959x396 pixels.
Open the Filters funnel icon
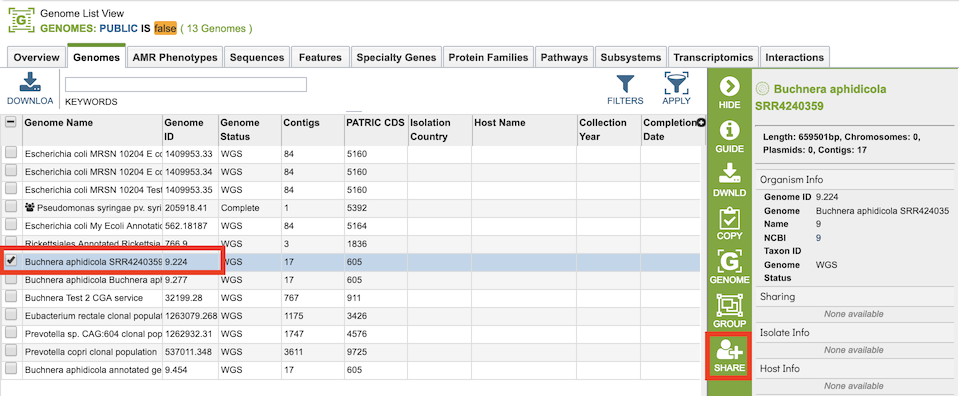point(625,83)
